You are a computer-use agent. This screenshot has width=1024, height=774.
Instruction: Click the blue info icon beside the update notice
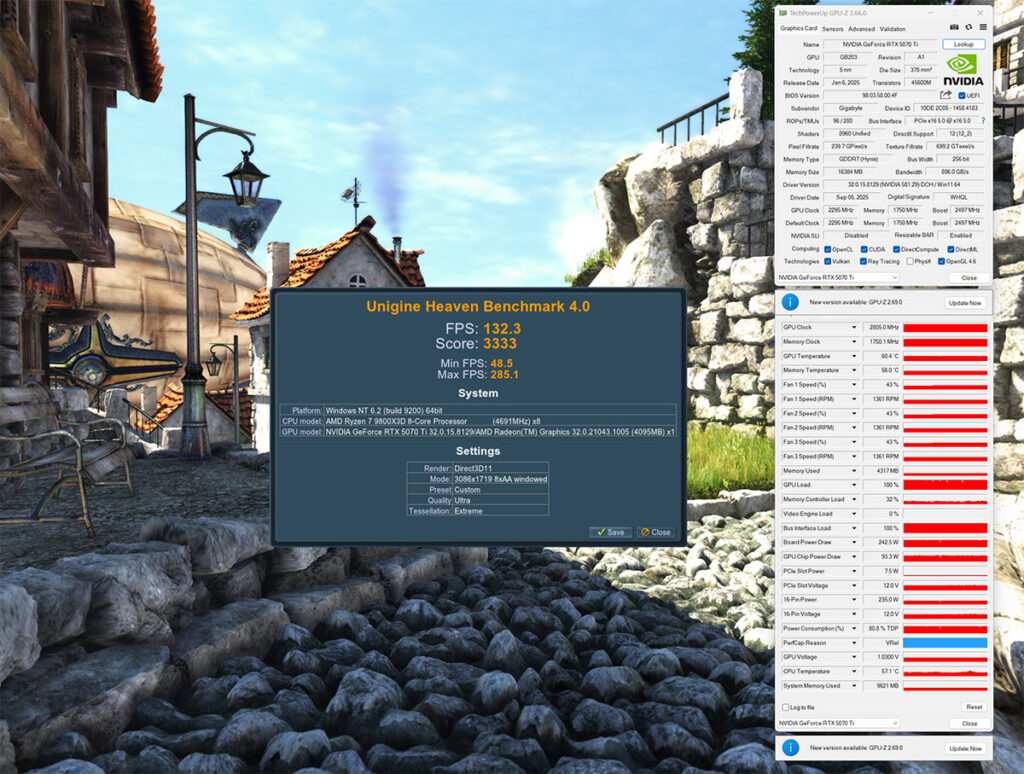click(789, 302)
